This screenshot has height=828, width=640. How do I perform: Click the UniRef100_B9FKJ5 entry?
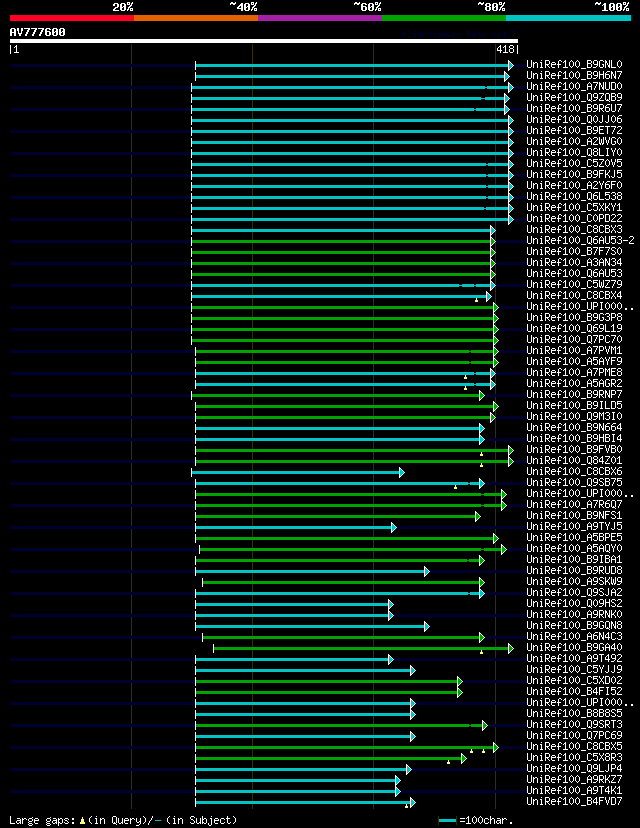574,174
